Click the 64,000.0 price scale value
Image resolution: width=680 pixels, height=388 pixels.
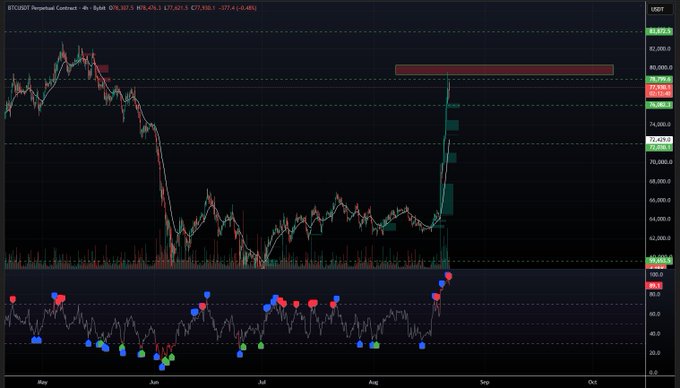660,219
